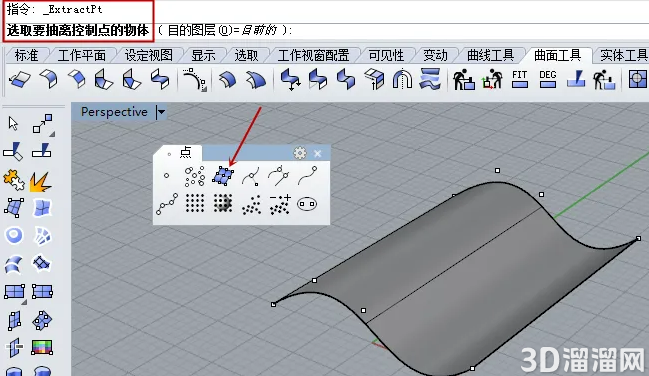Click the color gradient analysis icon
The image size is (649, 376).
(x=42, y=347)
